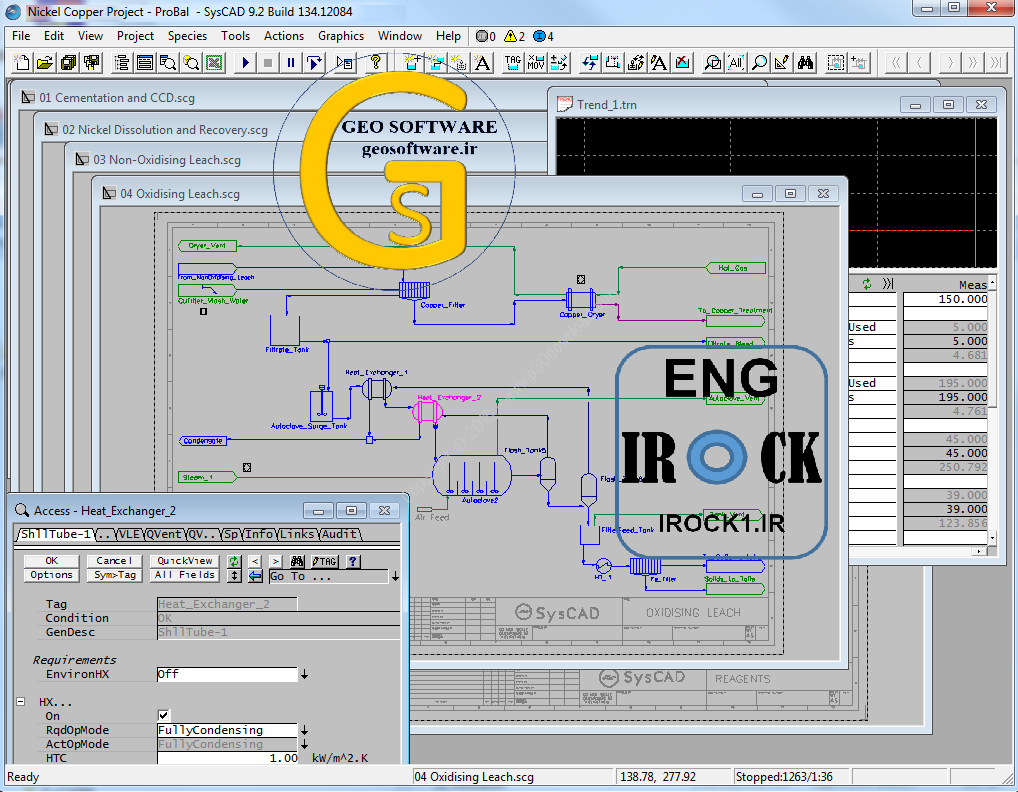Click the insert annotation letter A icon

[482, 63]
